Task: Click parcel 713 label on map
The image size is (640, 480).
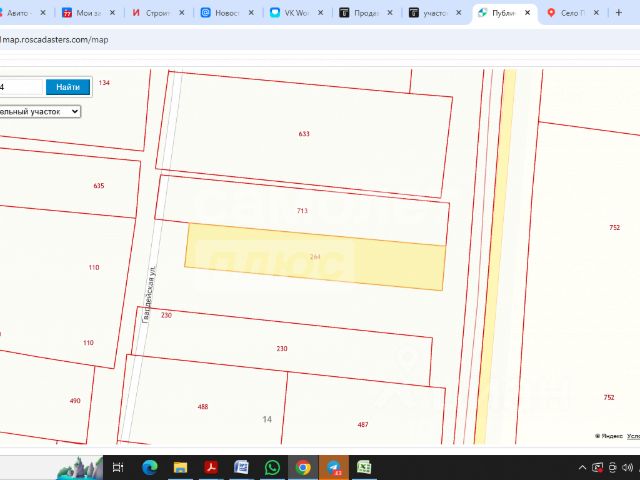Action: (302, 211)
